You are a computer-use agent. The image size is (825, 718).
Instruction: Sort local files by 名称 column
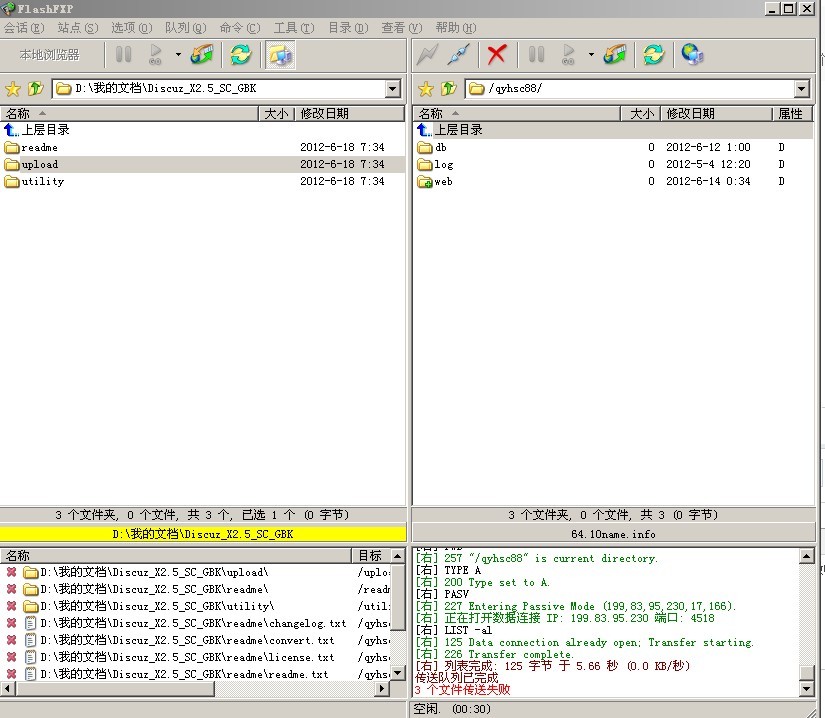pos(129,114)
